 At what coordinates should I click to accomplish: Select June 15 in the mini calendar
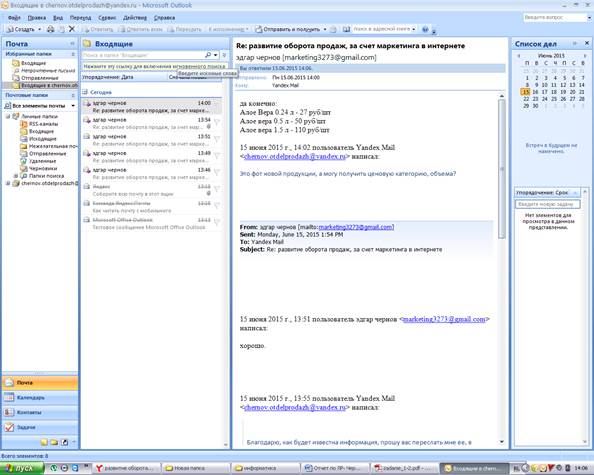(525, 92)
